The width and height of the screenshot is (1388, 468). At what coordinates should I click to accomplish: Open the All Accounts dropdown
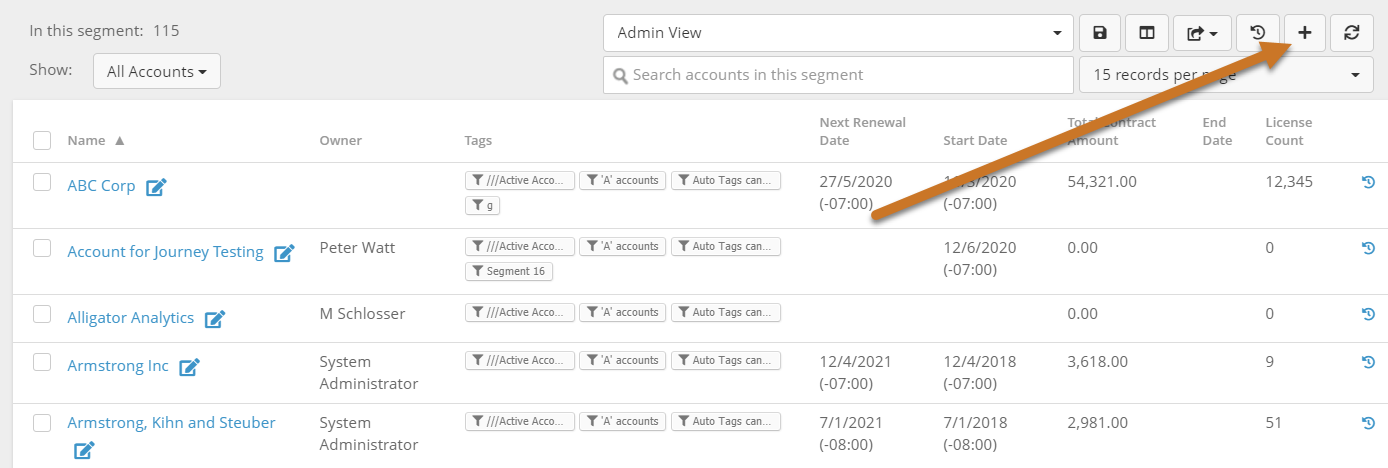click(157, 72)
